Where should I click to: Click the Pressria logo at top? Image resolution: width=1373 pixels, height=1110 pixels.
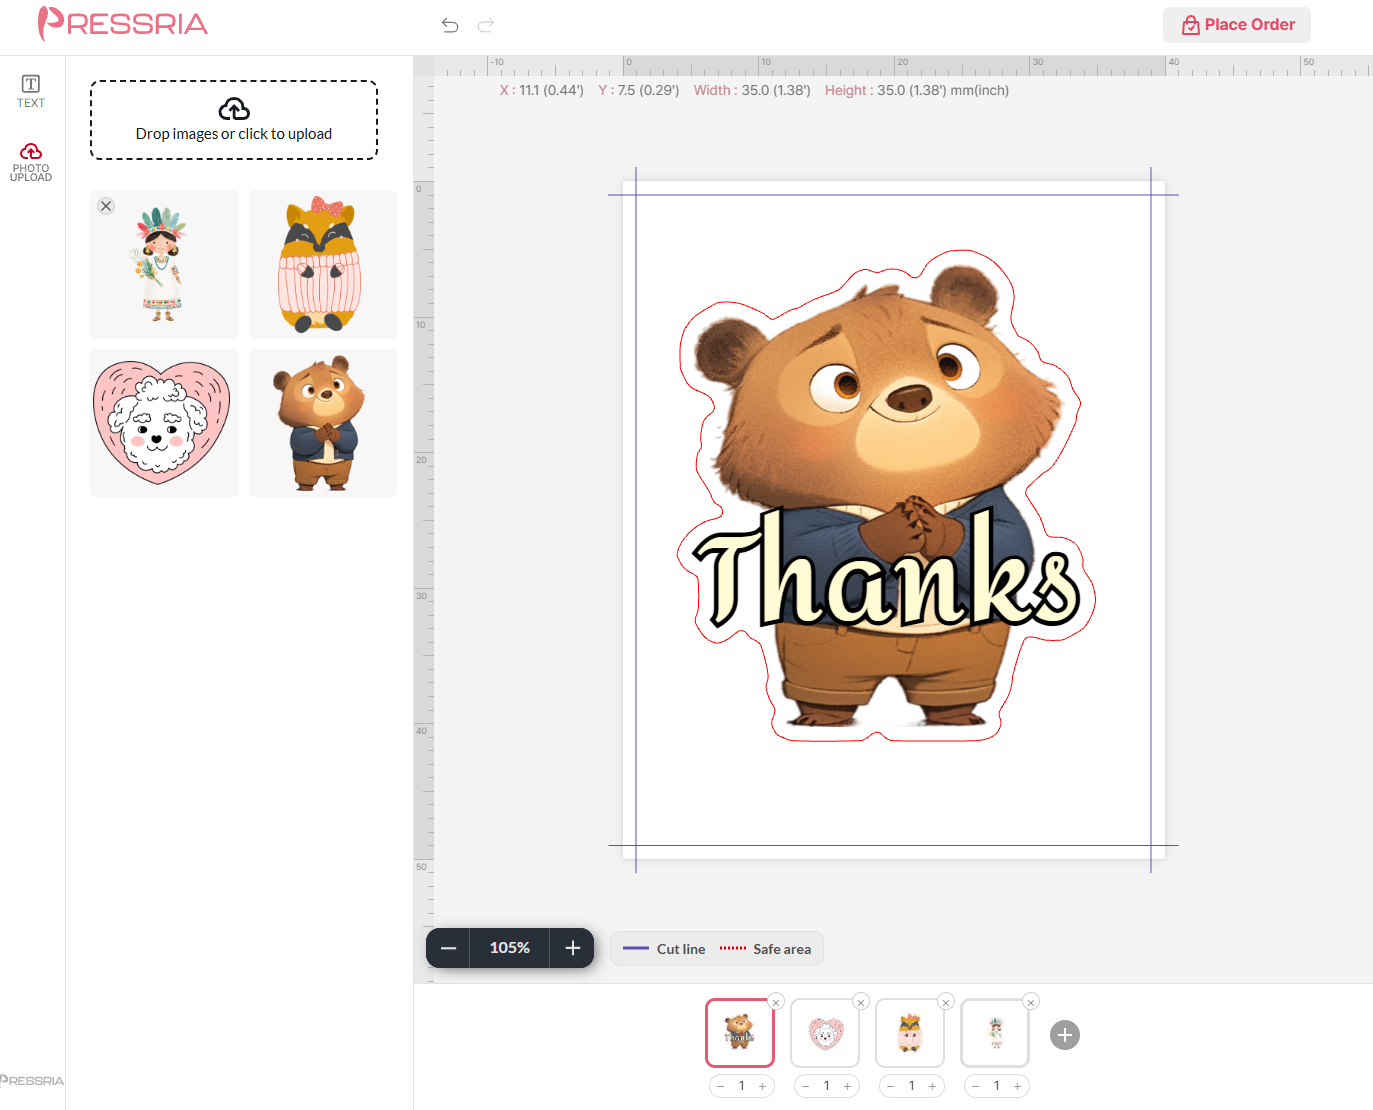coord(122,24)
